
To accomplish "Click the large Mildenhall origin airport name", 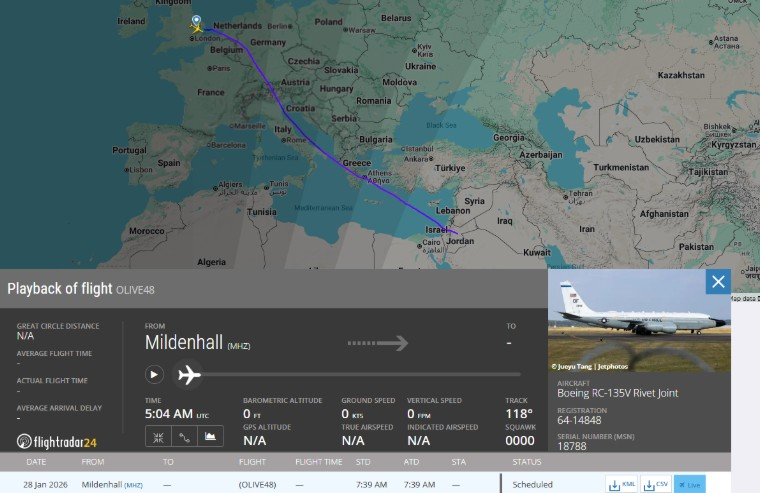I will [187, 342].
